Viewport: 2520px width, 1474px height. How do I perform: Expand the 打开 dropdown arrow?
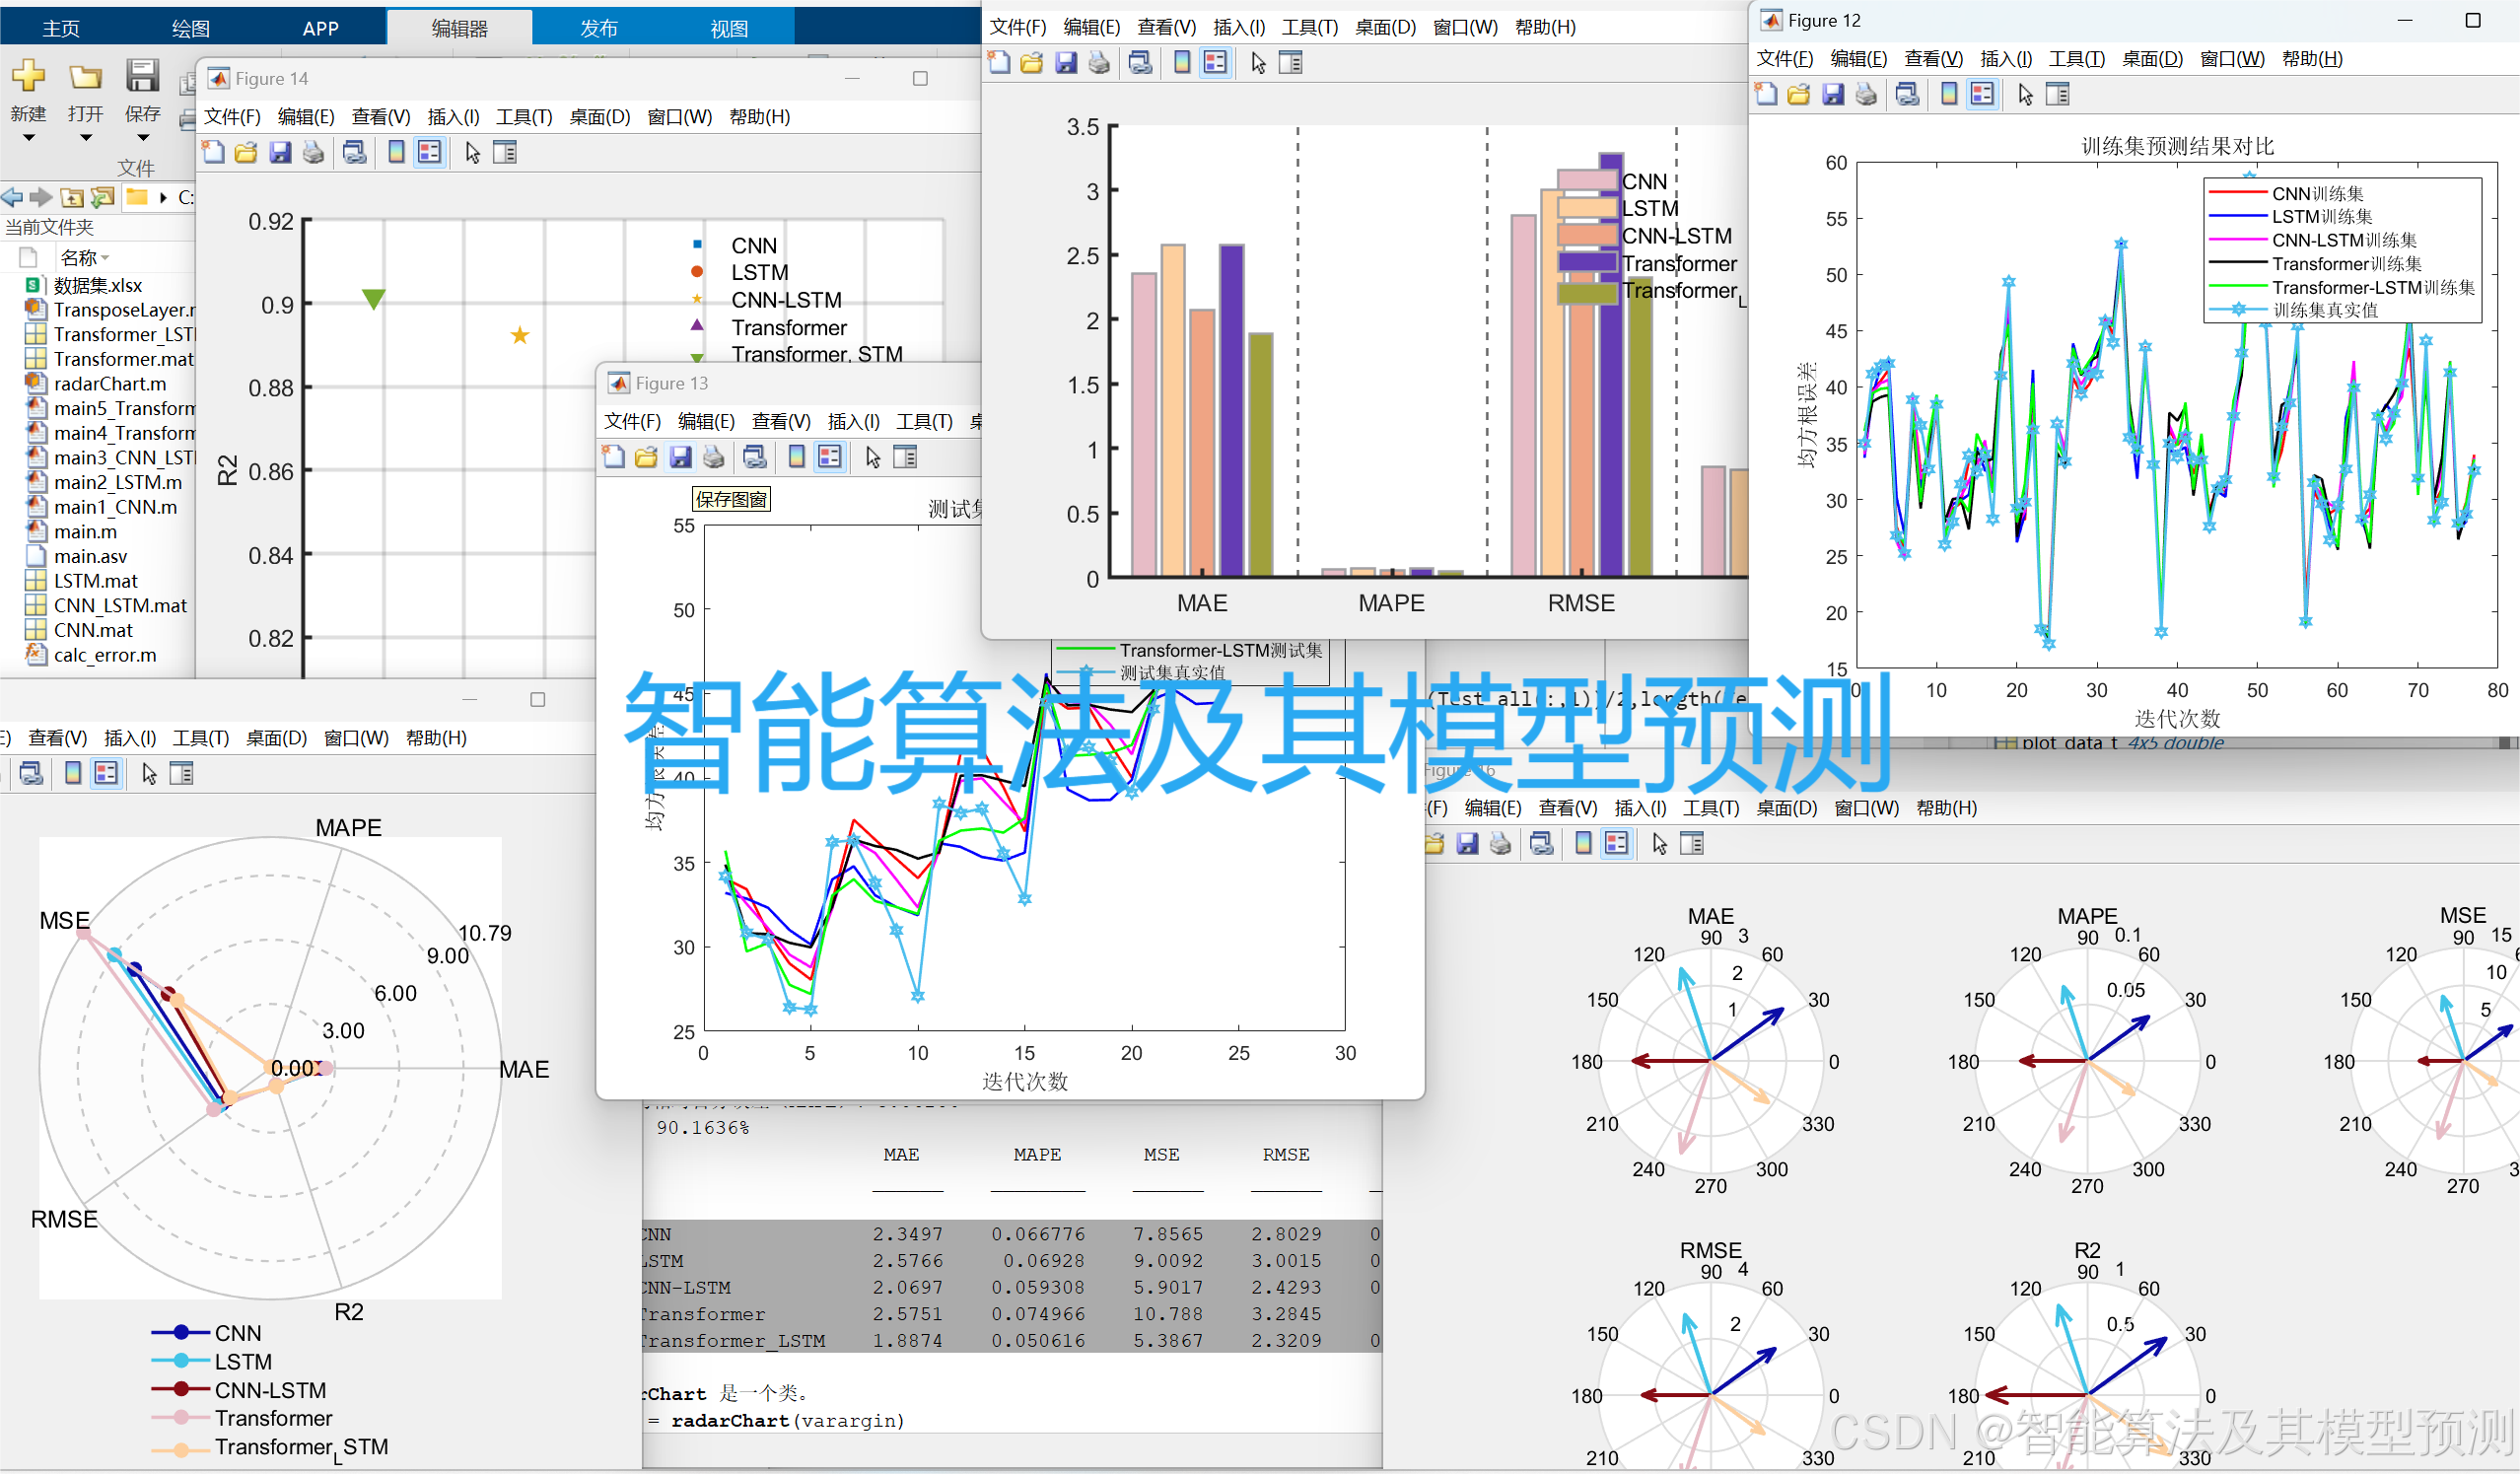(85, 138)
